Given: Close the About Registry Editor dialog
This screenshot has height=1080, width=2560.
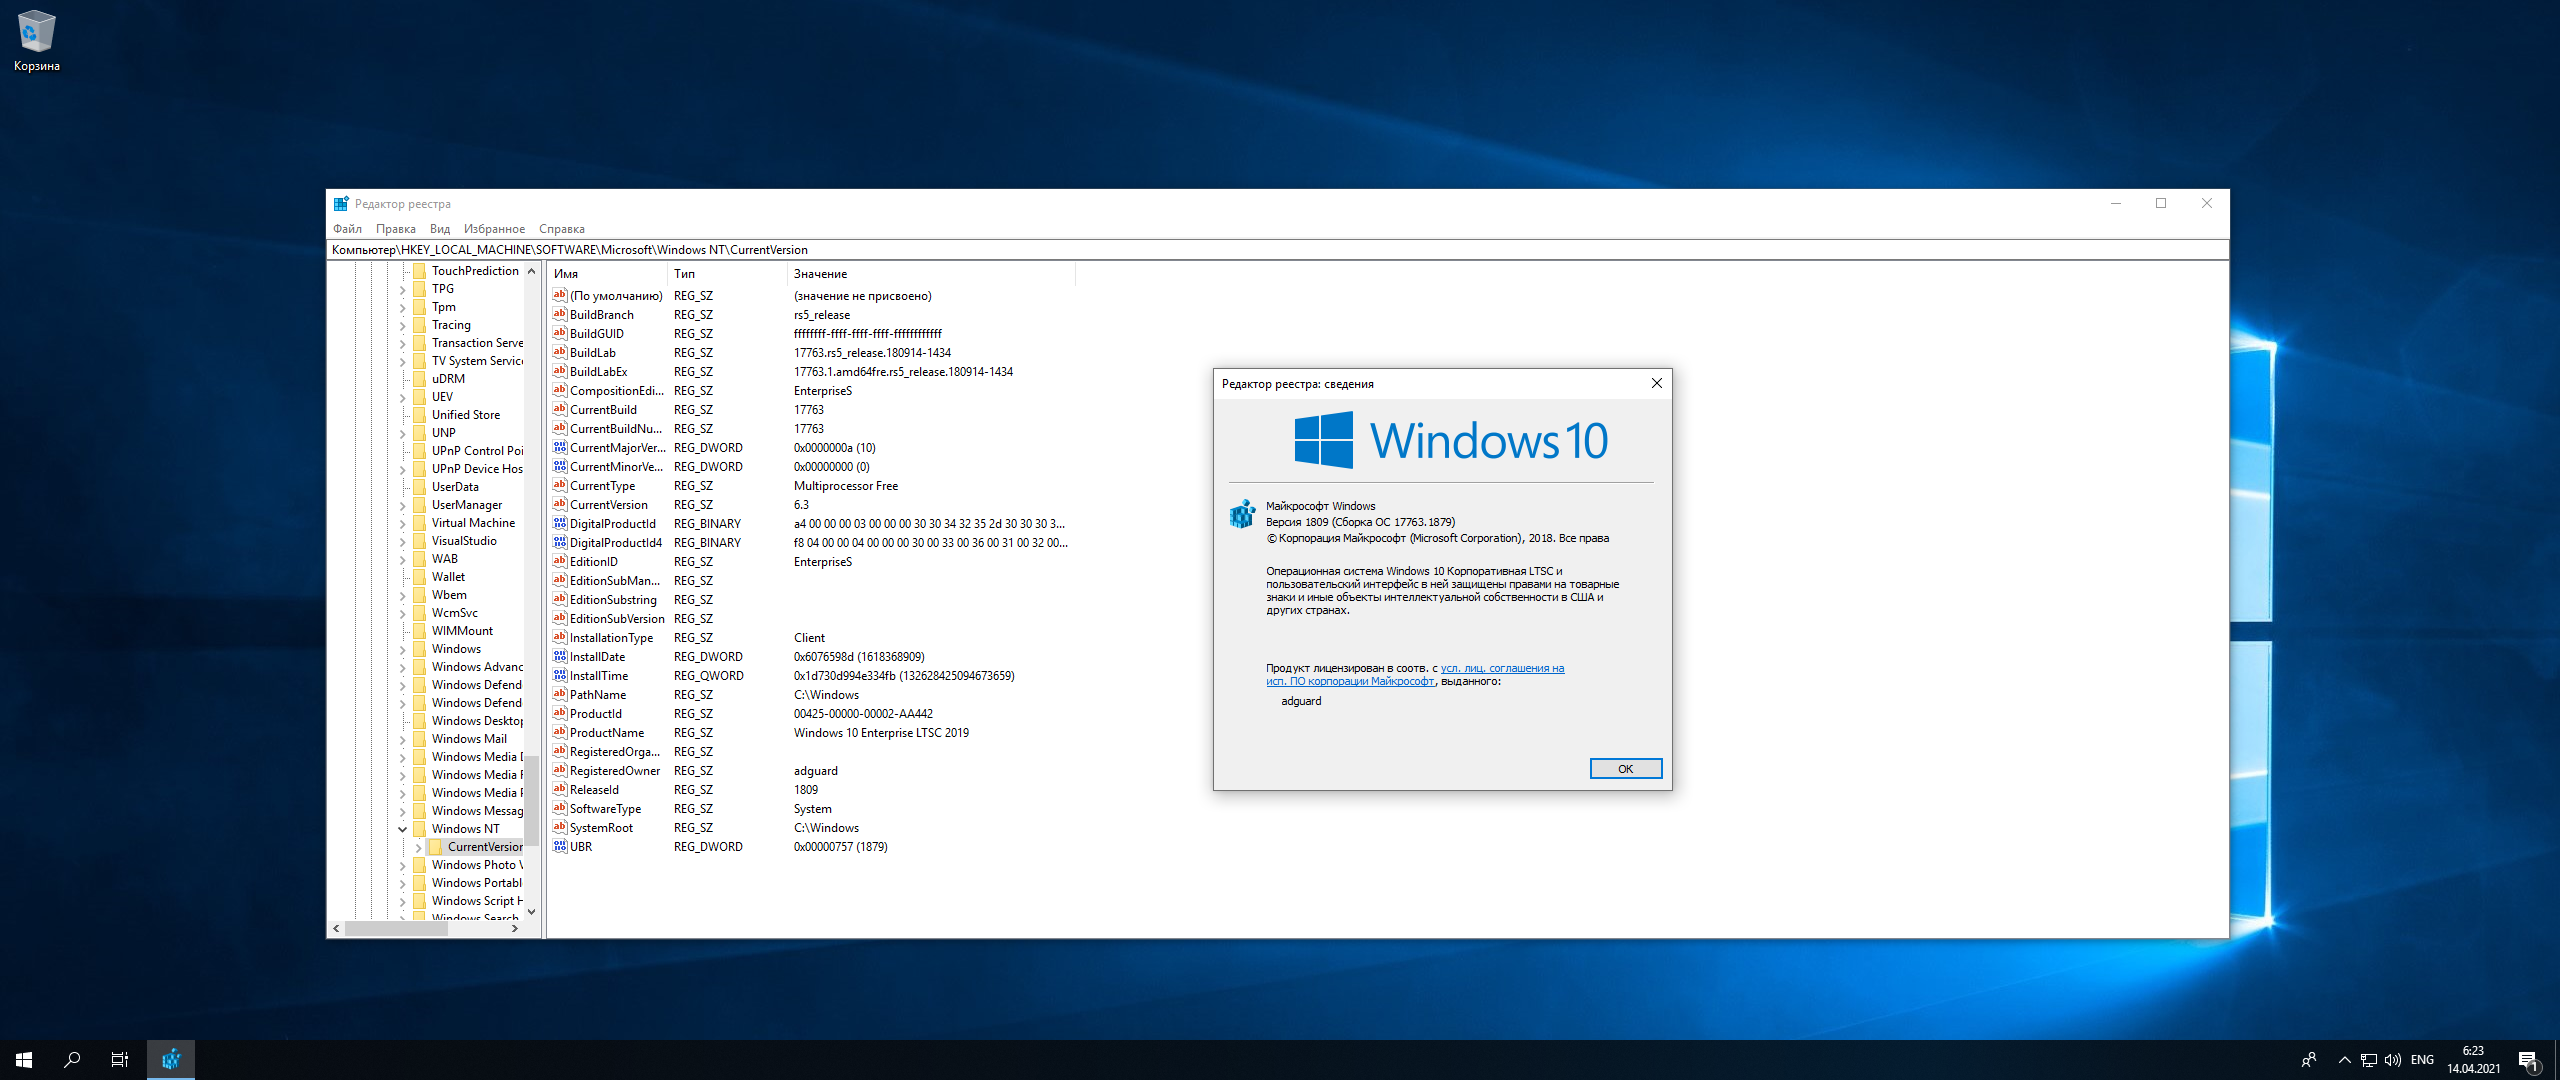Looking at the screenshot, I should pyautogui.click(x=1657, y=384).
